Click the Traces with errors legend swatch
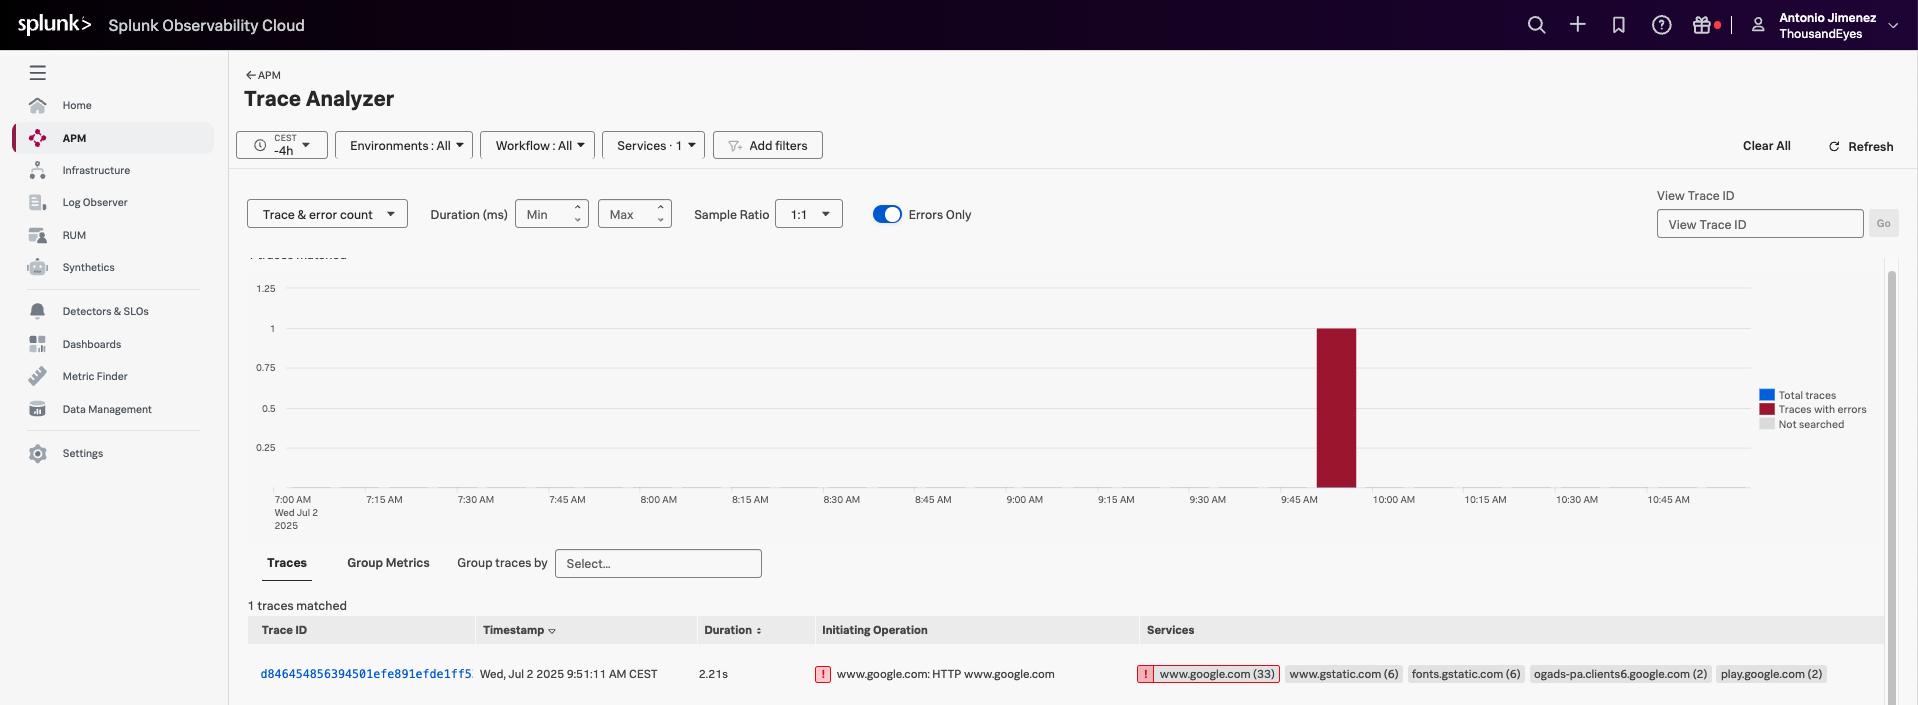 tap(1767, 409)
